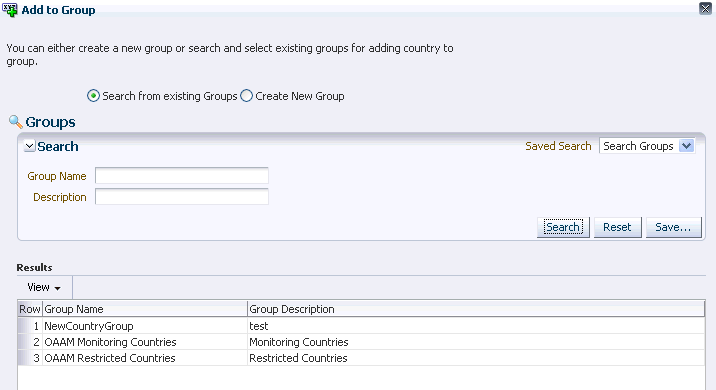Click the Add to Group dialog icon
The image size is (716, 390).
pos(10,10)
